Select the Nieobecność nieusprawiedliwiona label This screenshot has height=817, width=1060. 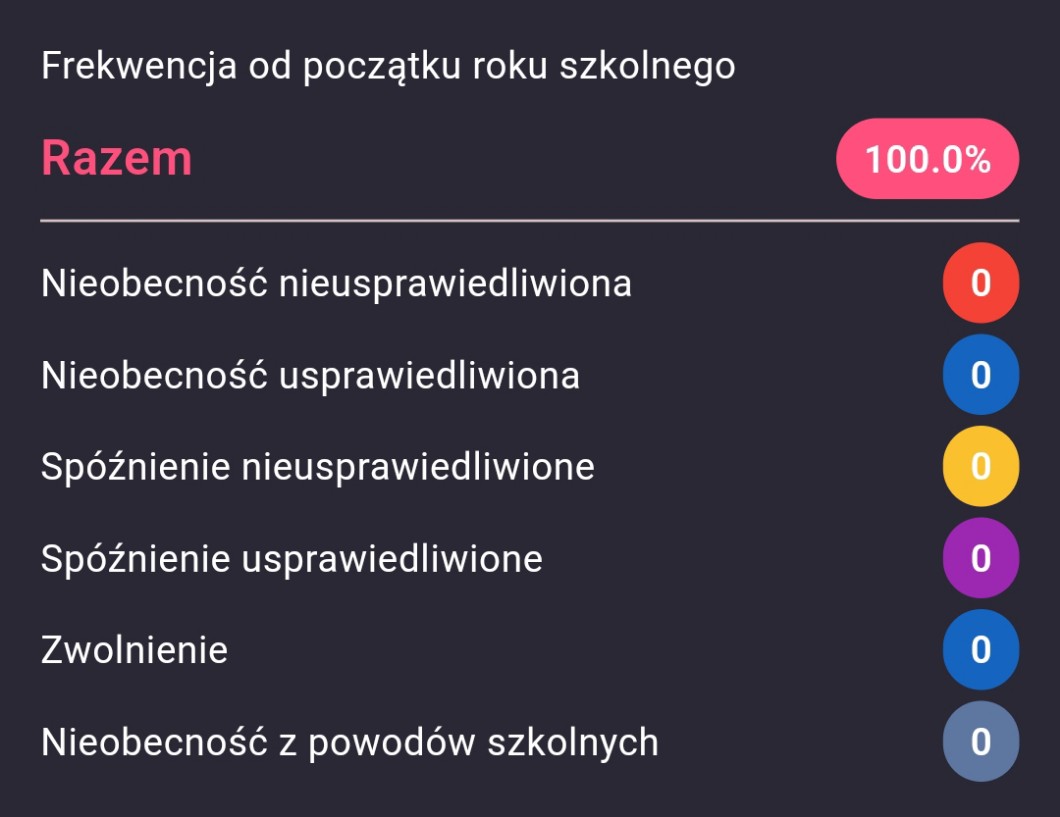336,284
